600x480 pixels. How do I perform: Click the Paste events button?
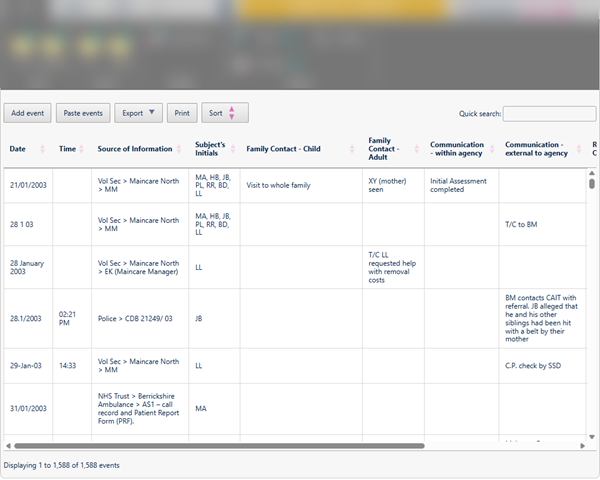83,113
